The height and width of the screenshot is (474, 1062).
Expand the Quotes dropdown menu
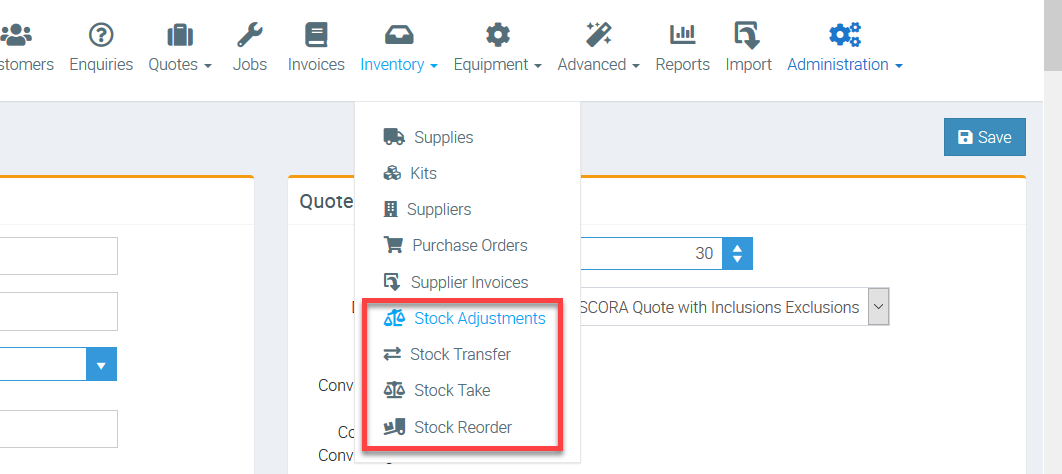tap(180, 65)
